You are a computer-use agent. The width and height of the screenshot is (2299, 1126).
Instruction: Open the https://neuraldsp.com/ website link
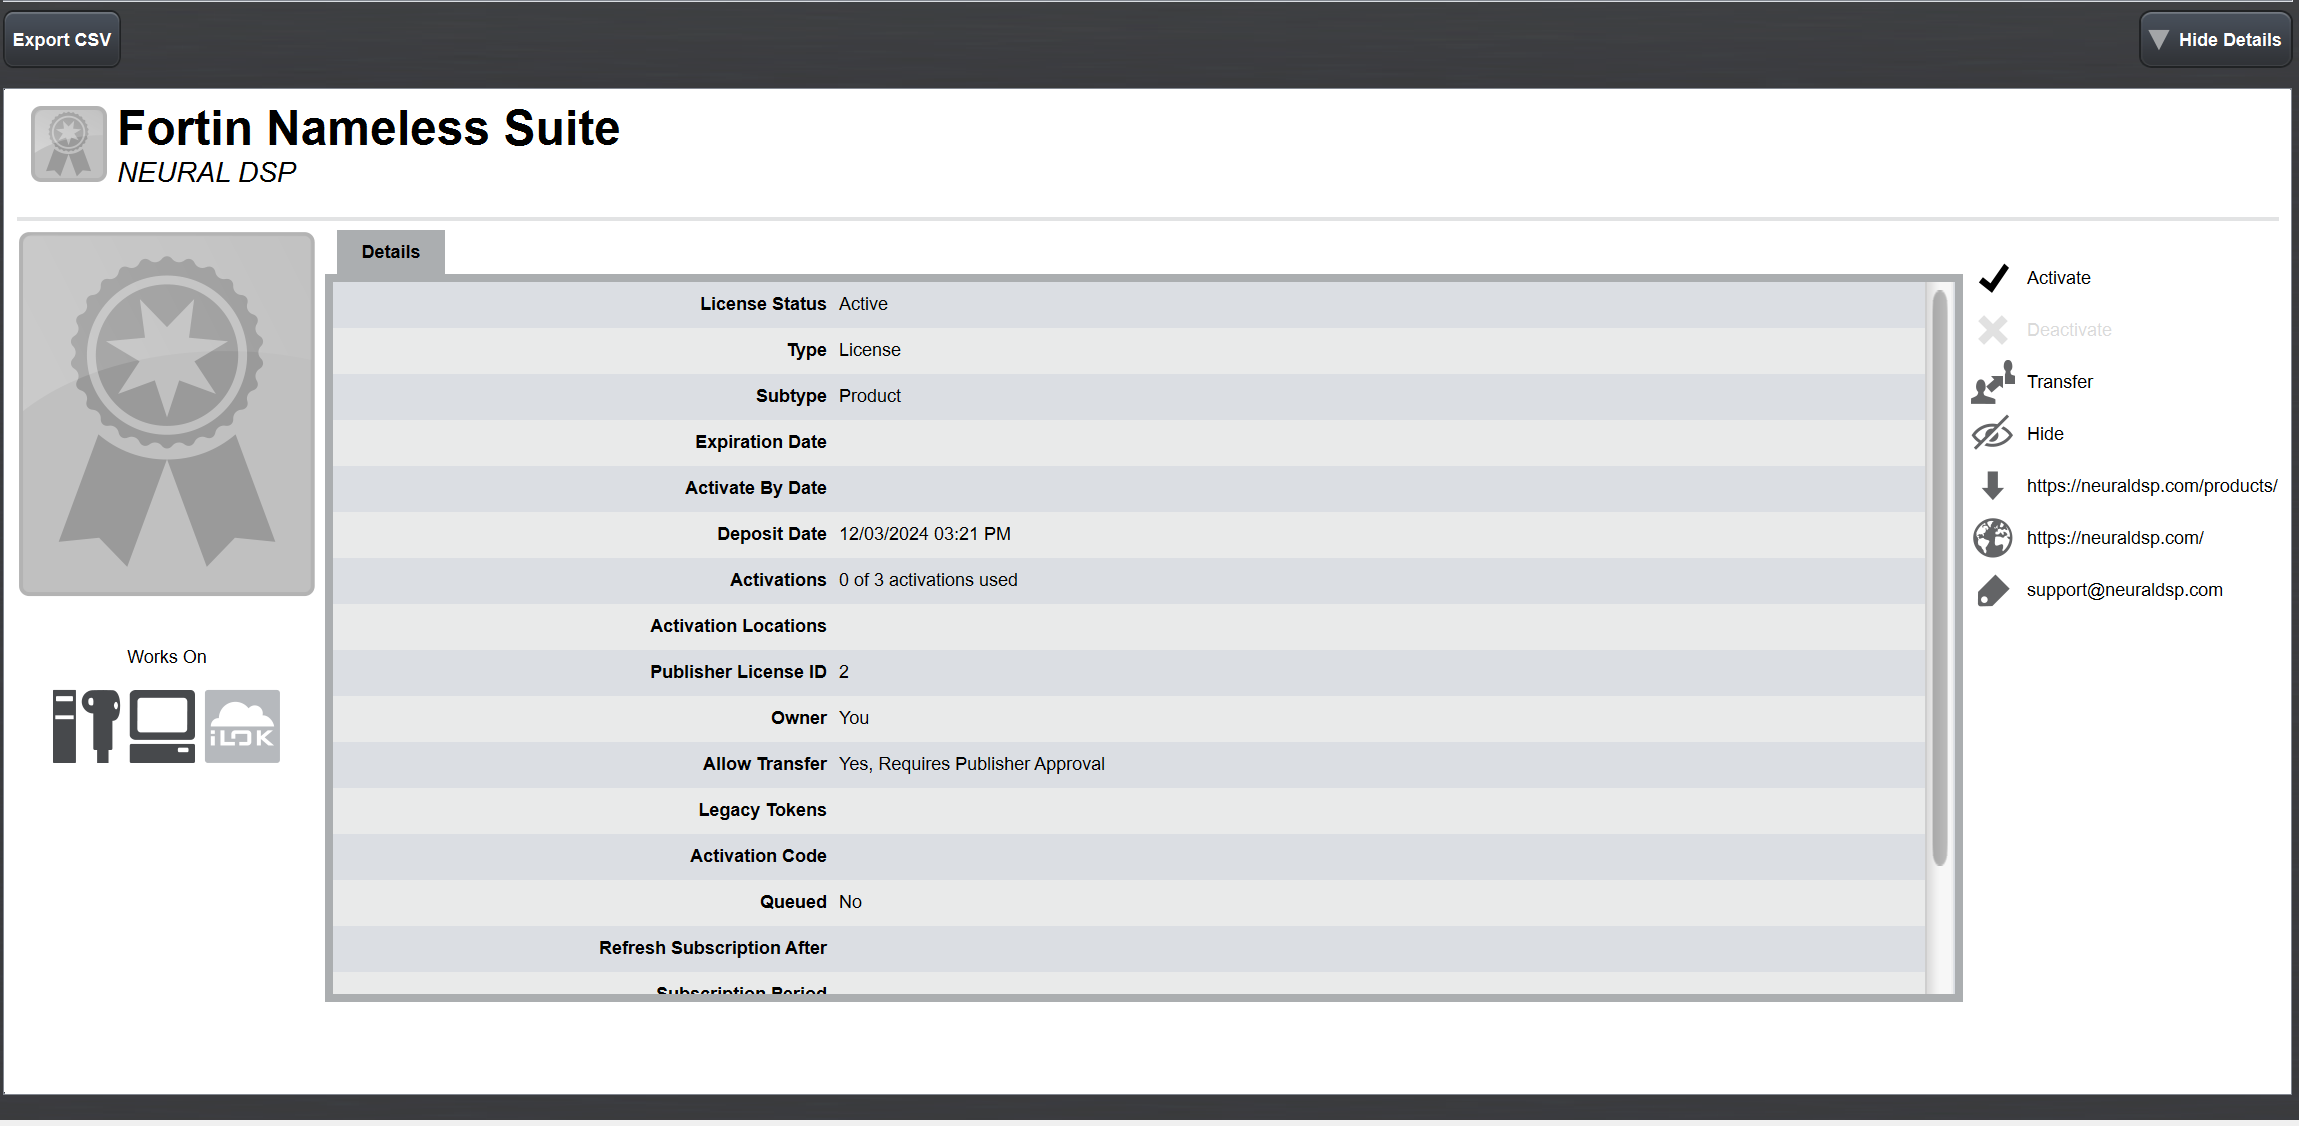click(2115, 538)
